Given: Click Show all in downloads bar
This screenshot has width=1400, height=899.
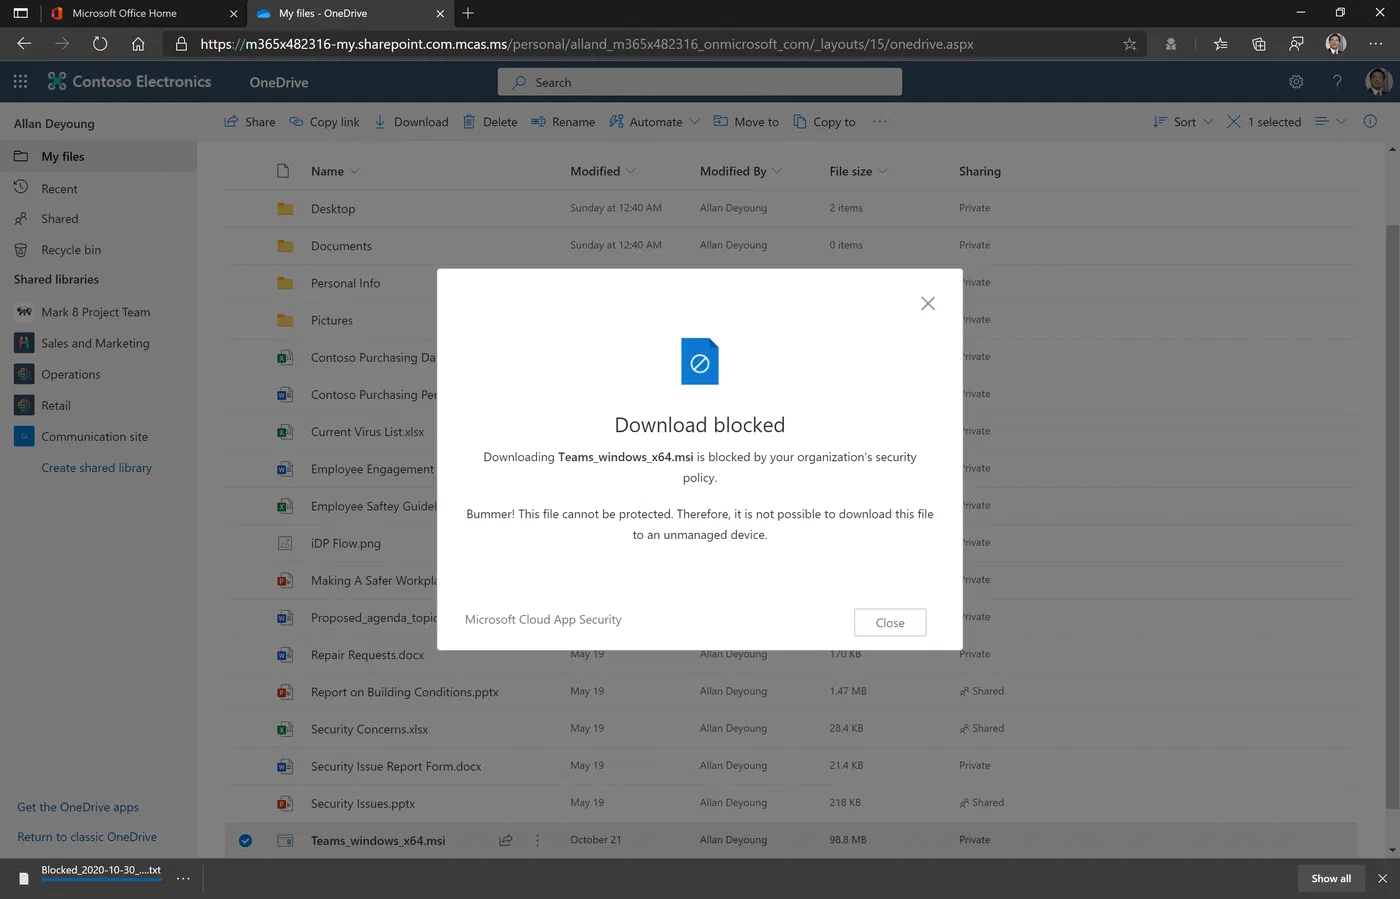Looking at the screenshot, I should click(1331, 879).
